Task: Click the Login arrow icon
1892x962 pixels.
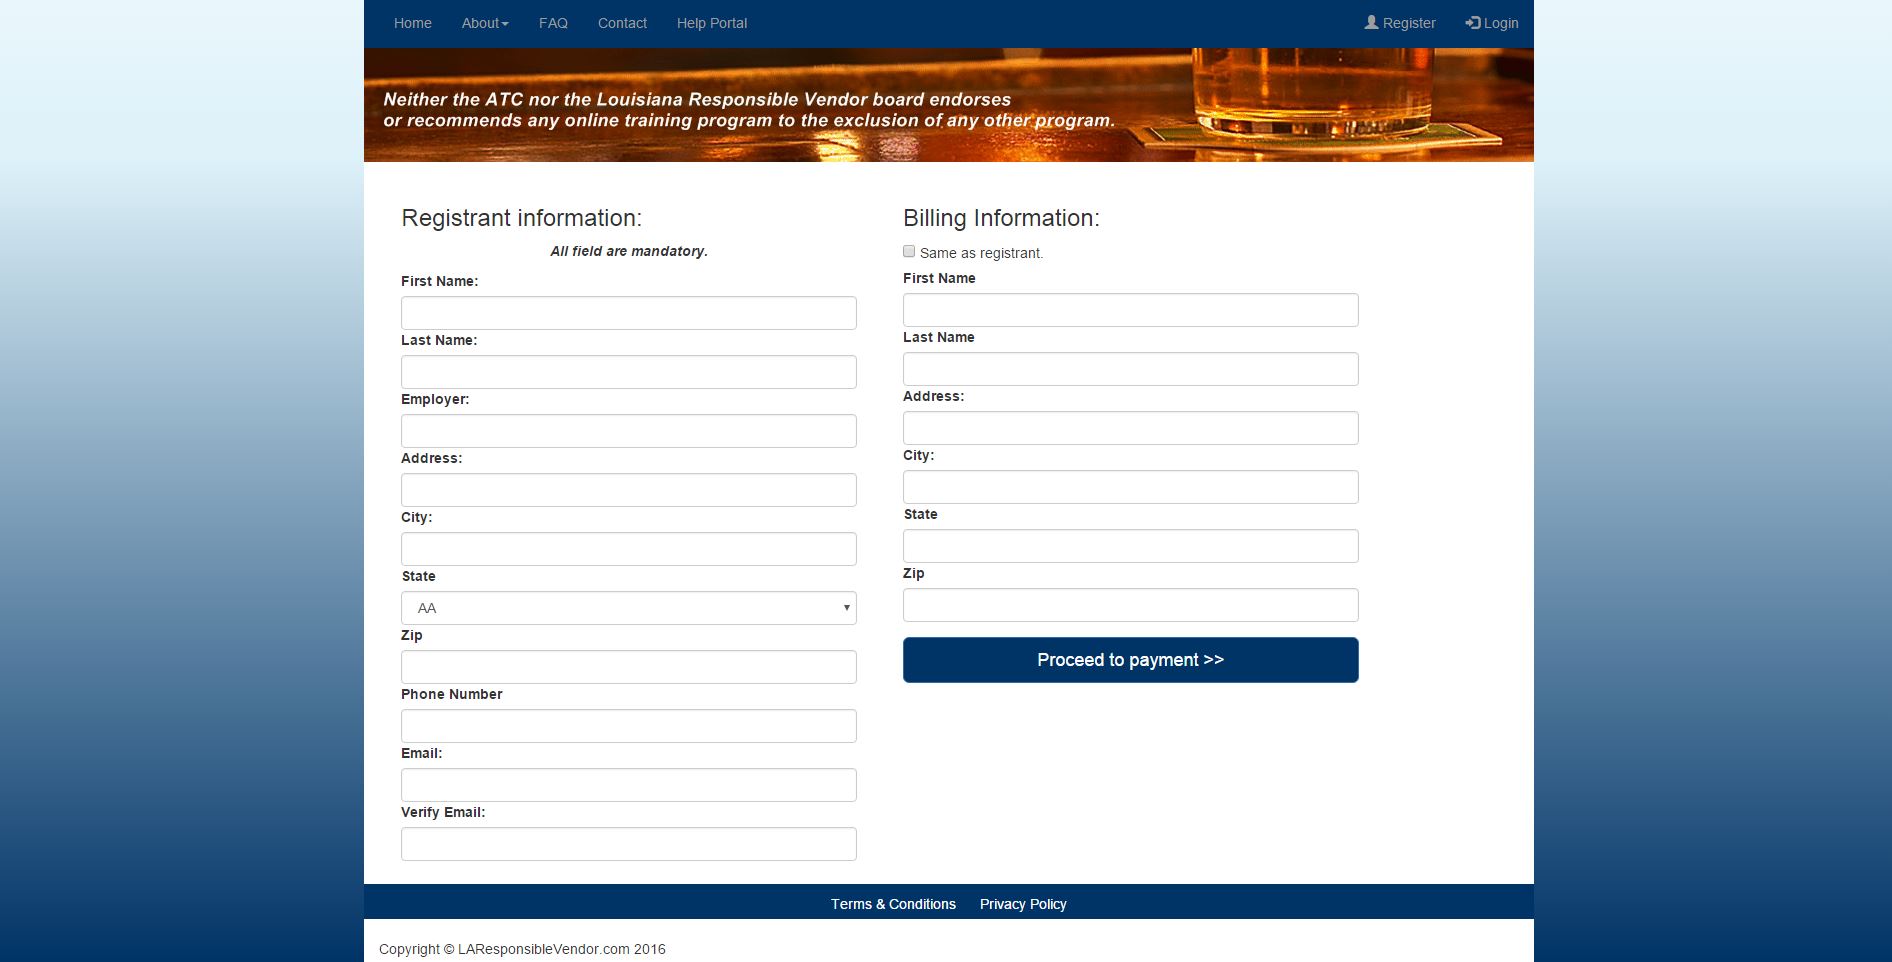Action: click(1473, 23)
